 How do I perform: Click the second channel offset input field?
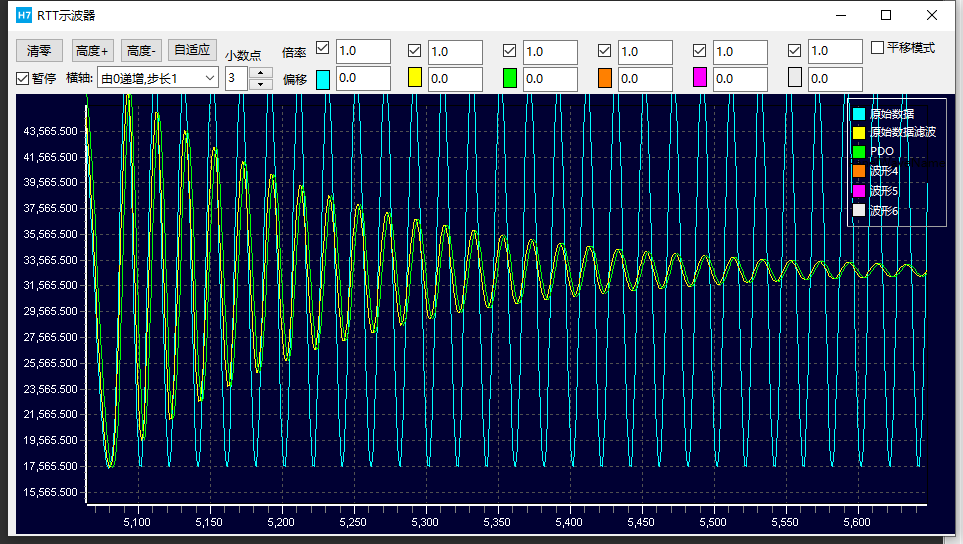click(x=455, y=79)
